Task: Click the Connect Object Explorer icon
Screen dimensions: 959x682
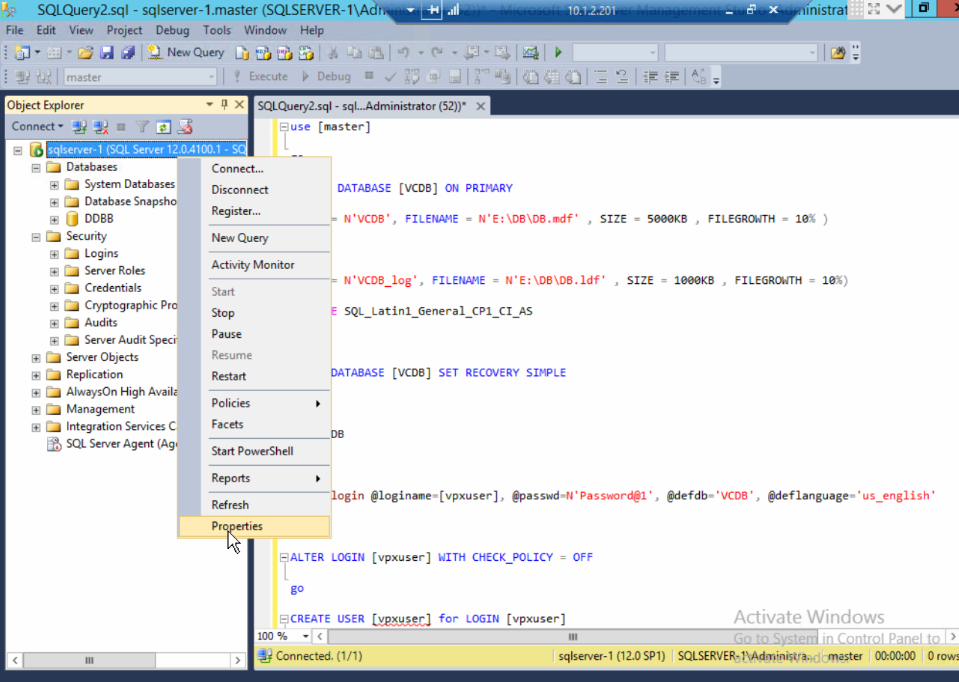Action: [79, 127]
